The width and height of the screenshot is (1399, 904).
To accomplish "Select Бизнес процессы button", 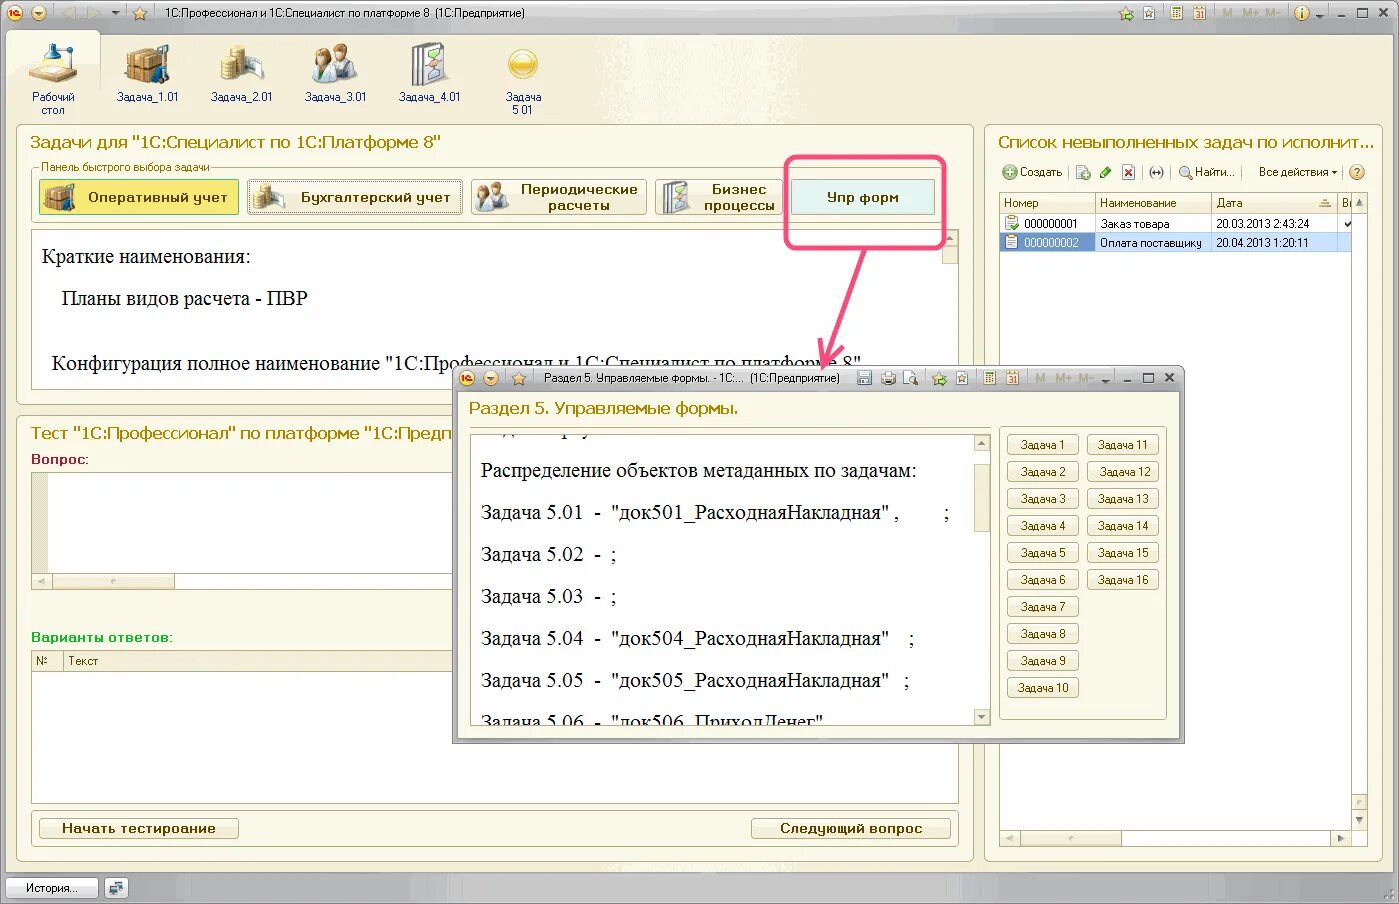I will click(718, 197).
